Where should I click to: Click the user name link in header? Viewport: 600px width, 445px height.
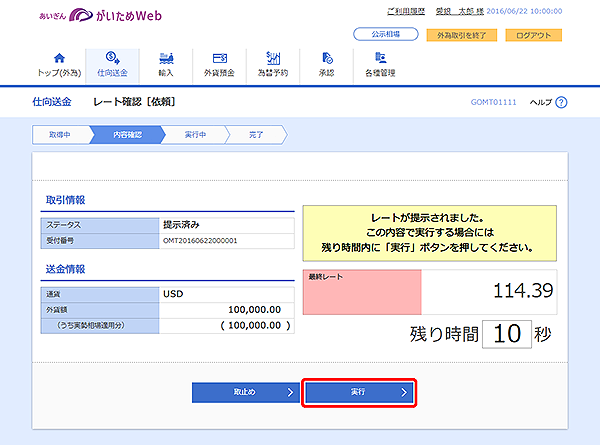460,11
